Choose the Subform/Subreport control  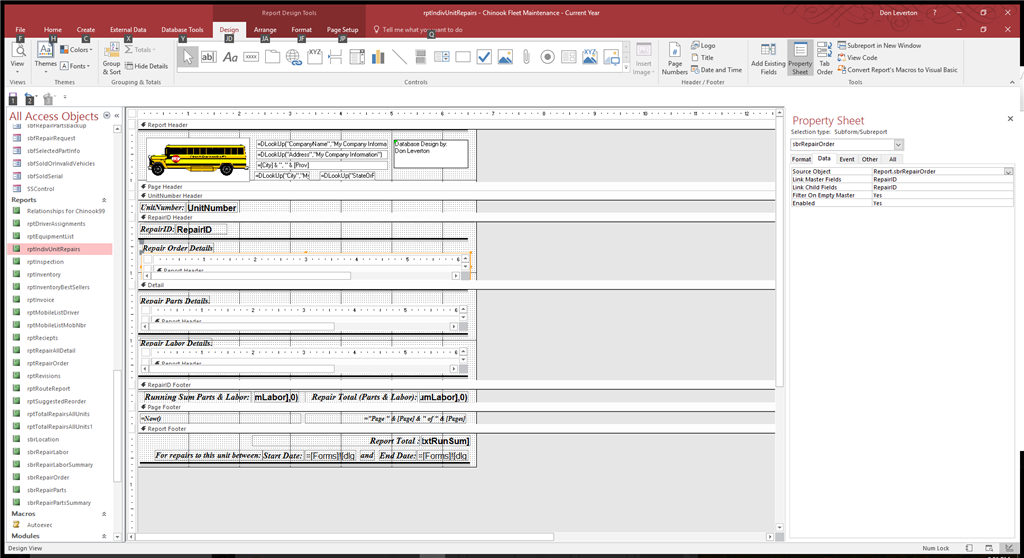click(x=569, y=57)
